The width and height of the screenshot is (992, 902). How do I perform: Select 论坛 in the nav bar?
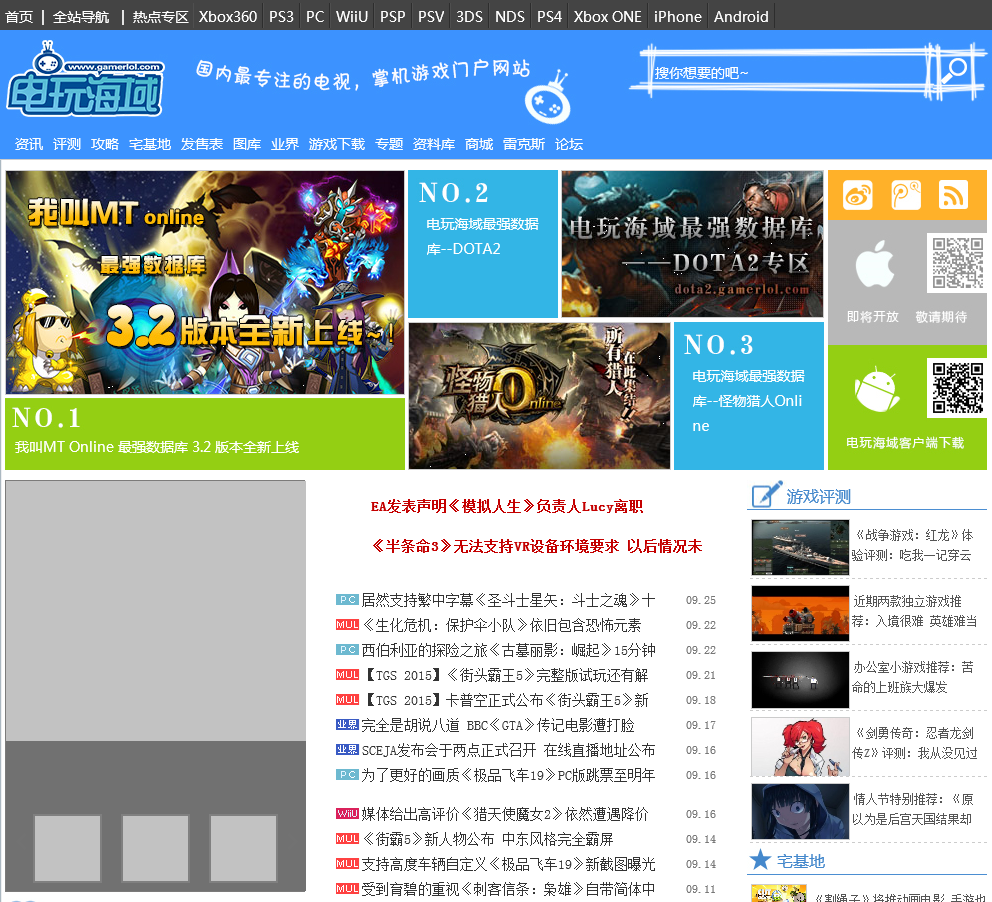(x=569, y=144)
